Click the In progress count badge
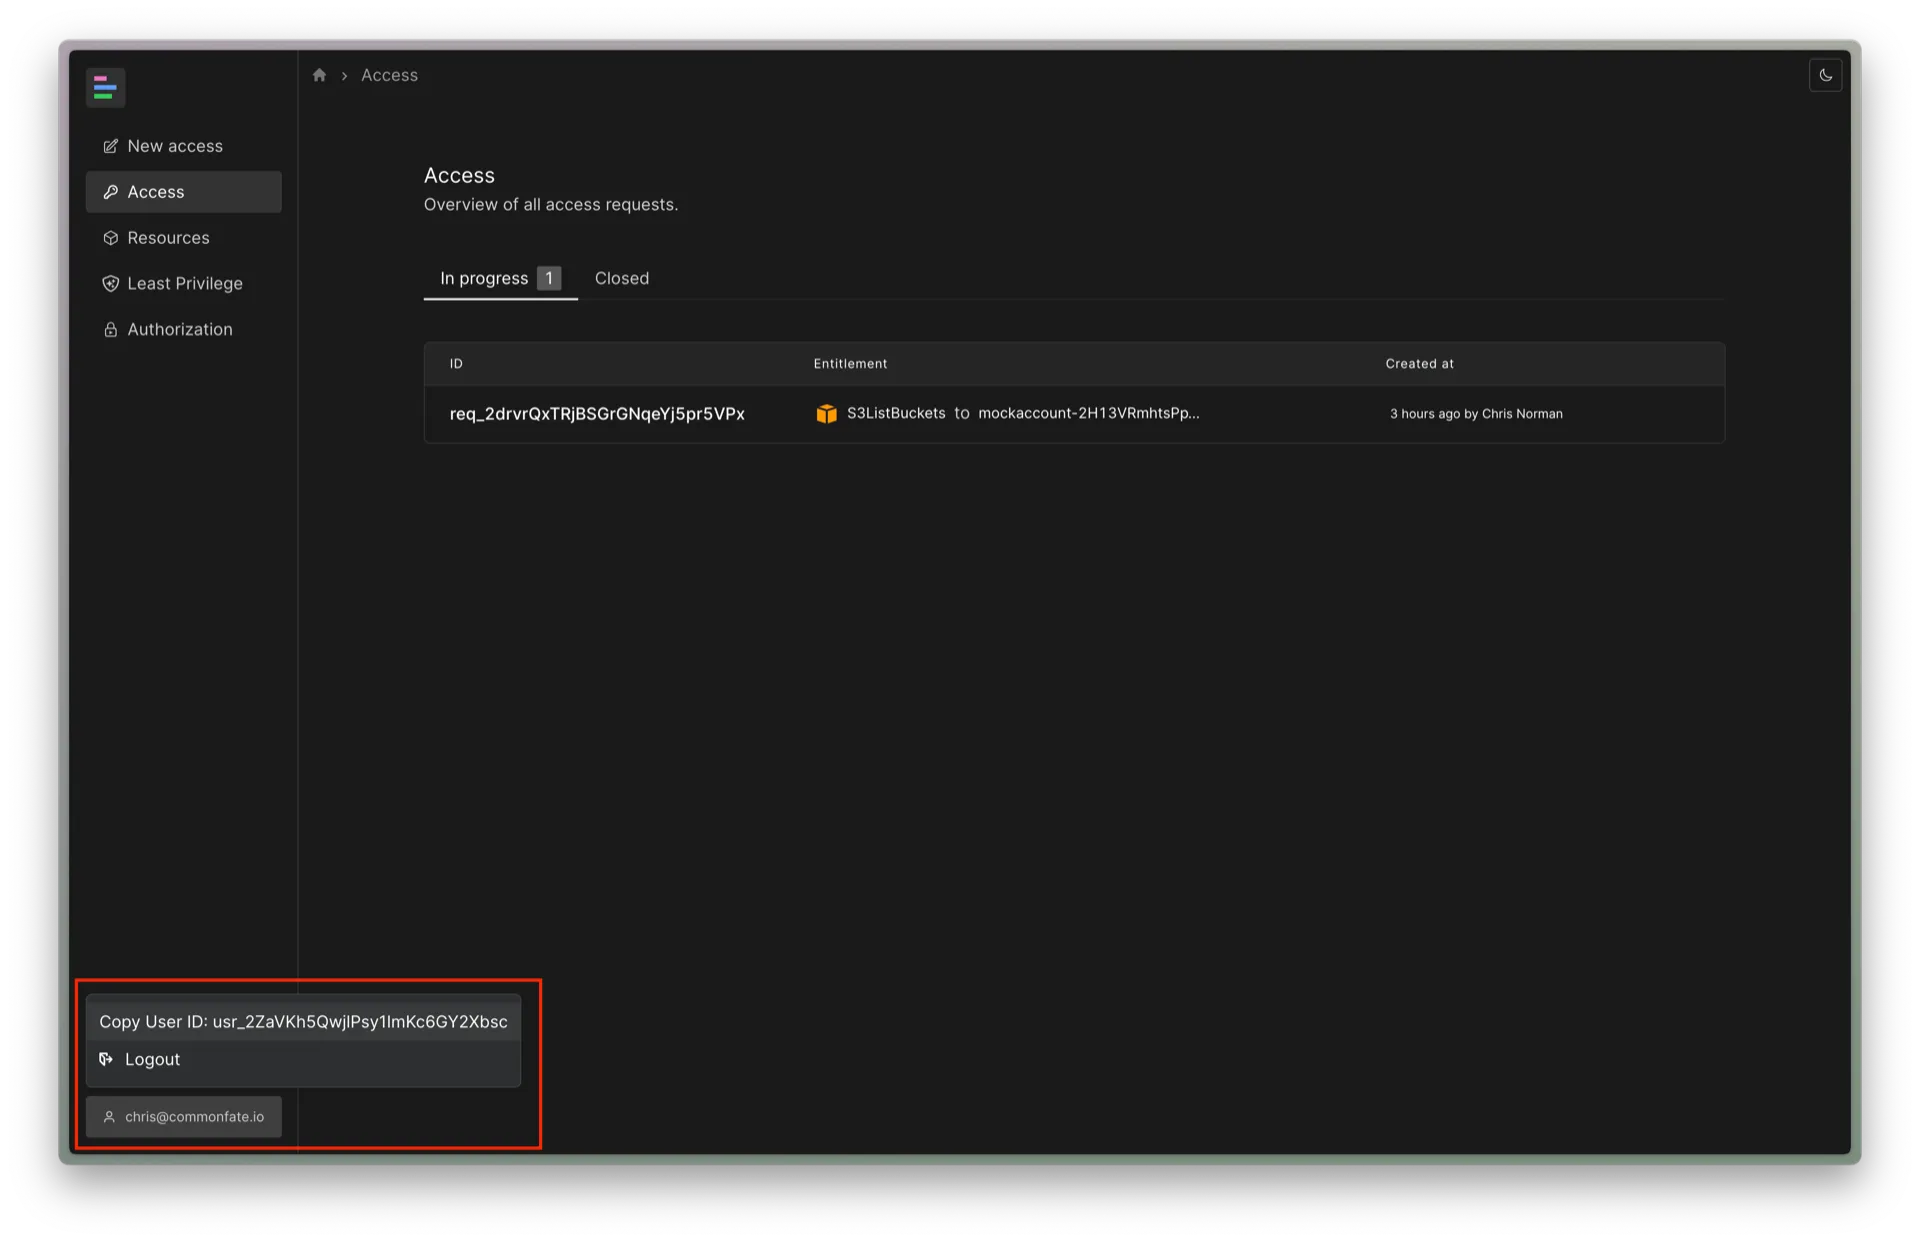The height and width of the screenshot is (1242, 1920). tap(549, 278)
